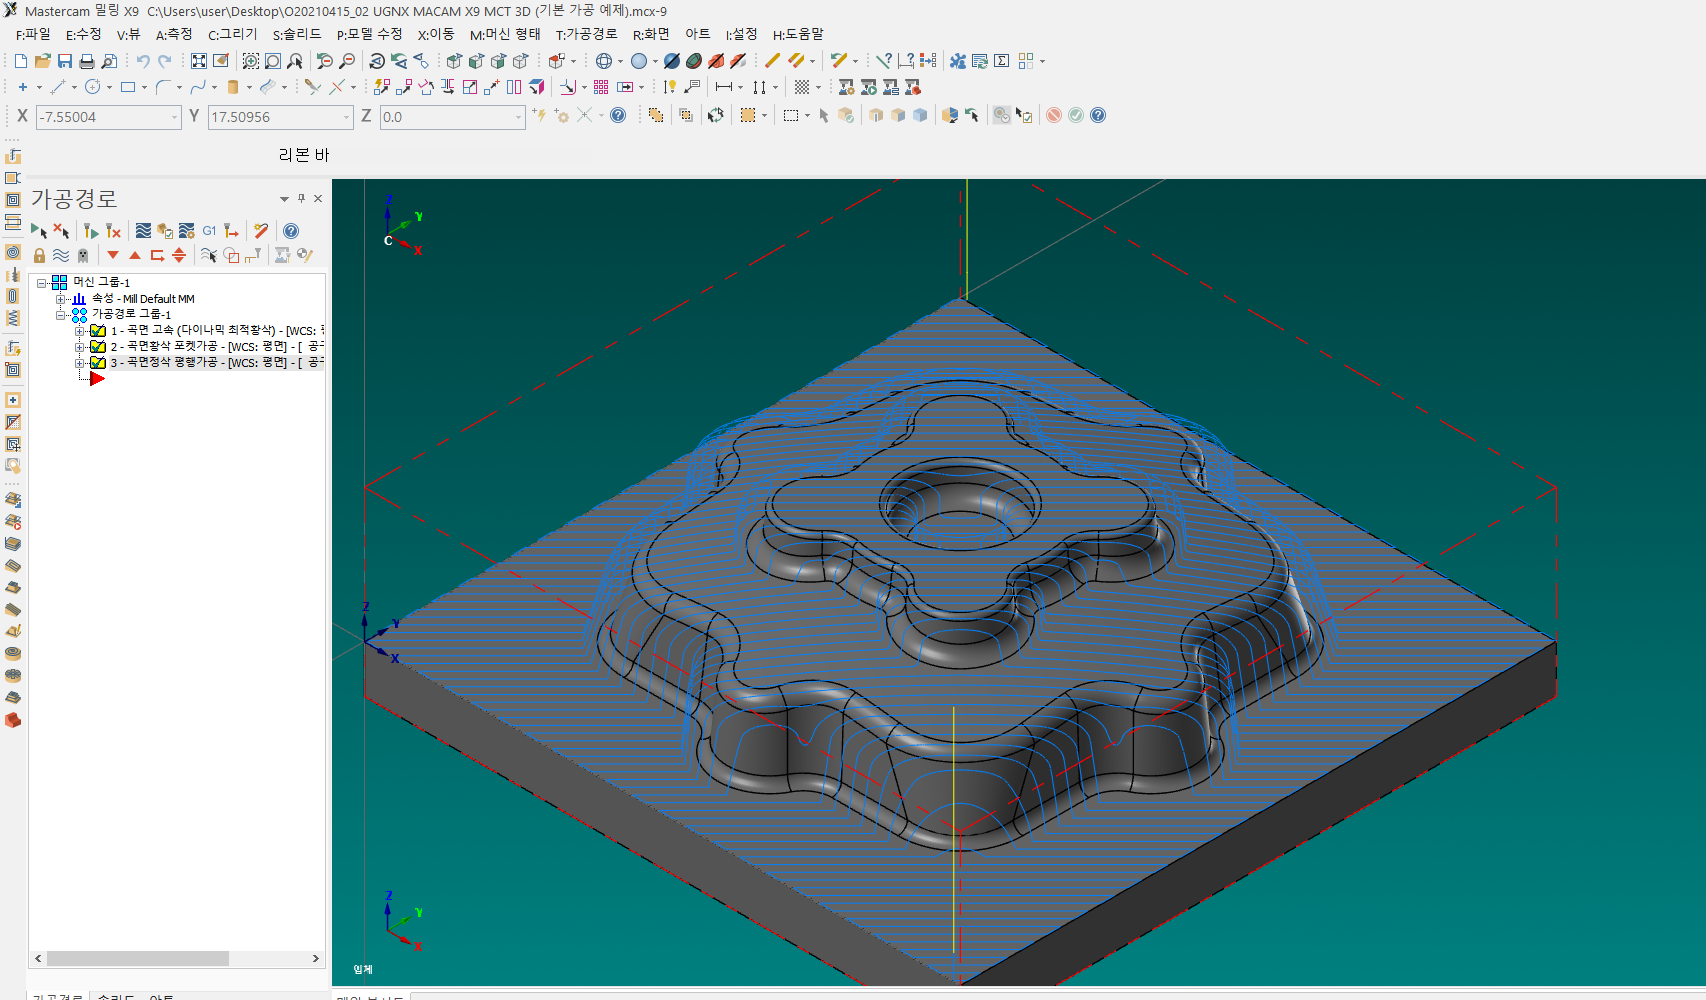Click the E:수정 menu
Screen dimensions: 1706x1000
coord(84,34)
